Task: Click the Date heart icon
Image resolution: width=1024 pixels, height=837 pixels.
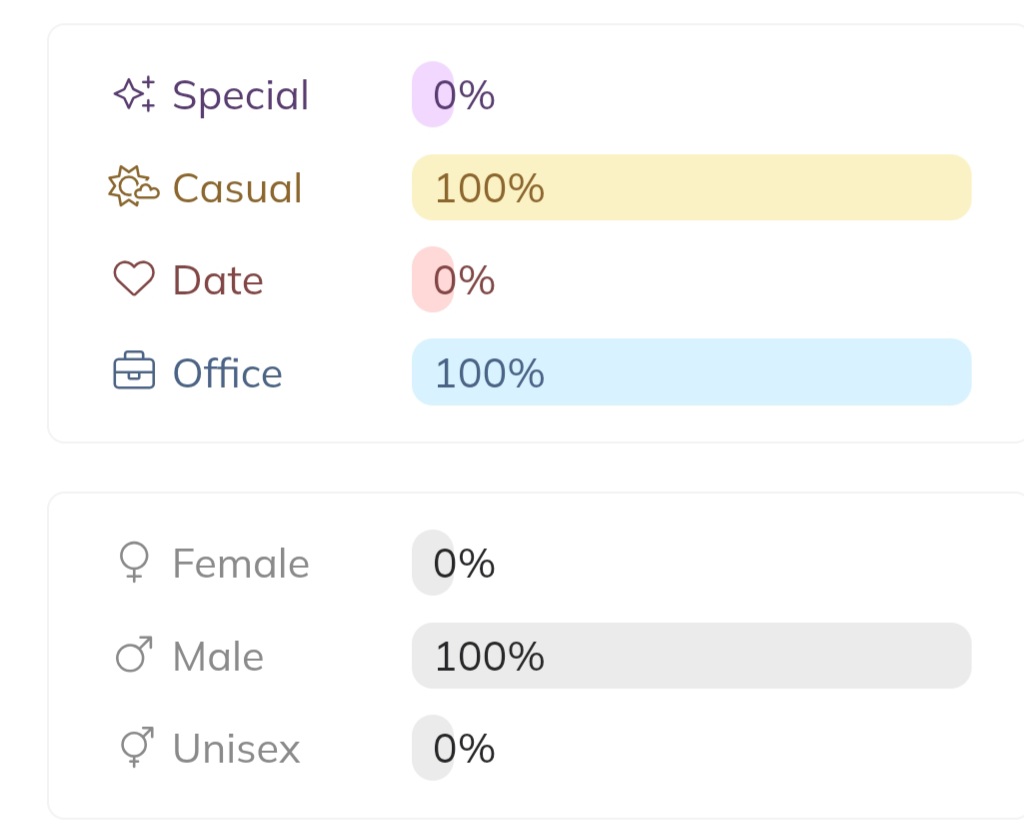Action: [x=134, y=280]
